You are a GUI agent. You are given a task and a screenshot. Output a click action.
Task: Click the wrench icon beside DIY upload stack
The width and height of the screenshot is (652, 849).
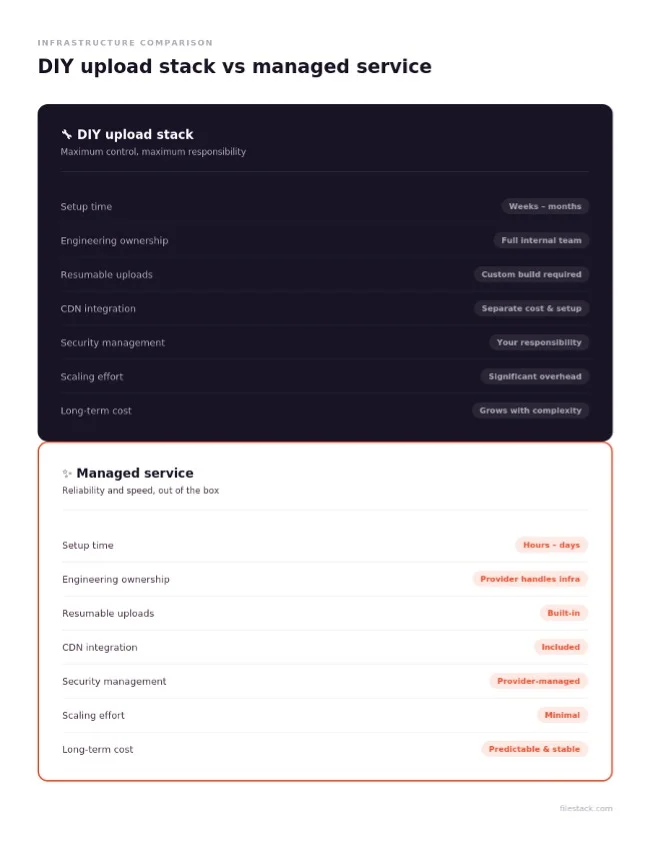[67, 134]
